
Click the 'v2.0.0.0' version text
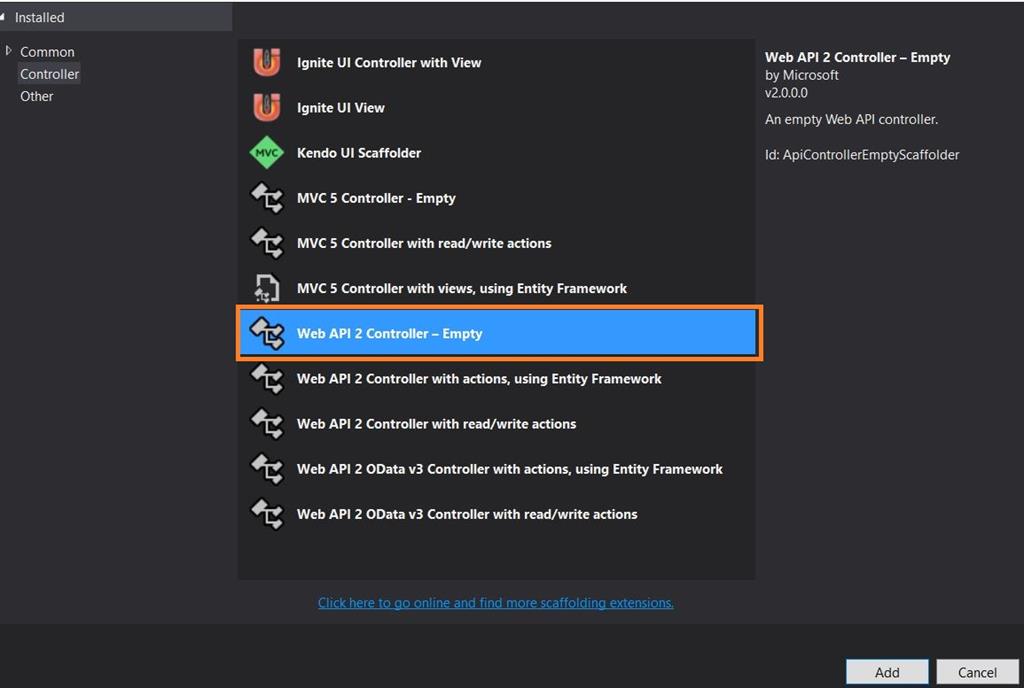click(x=786, y=93)
